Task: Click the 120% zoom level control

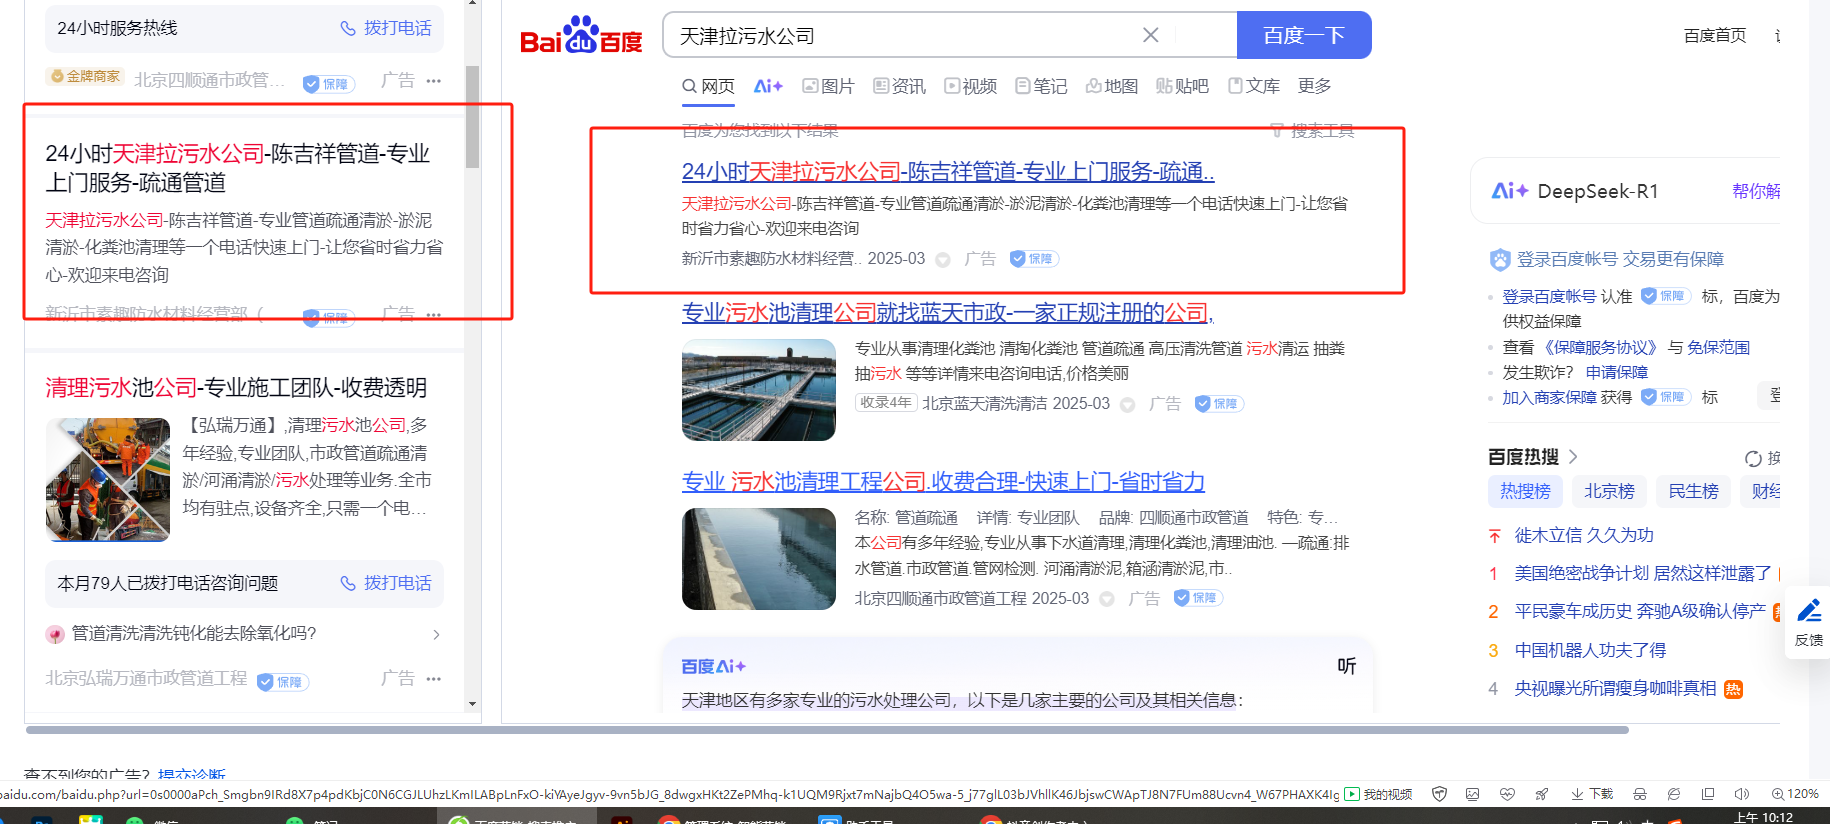Action: [1795, 794]
